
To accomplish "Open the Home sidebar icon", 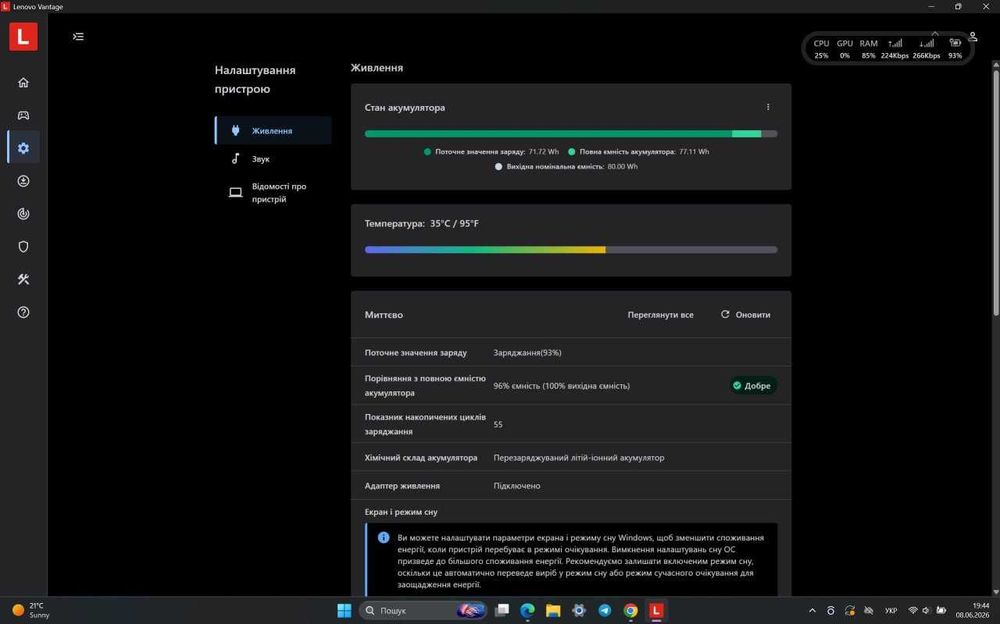I will [x=24, y=82].
